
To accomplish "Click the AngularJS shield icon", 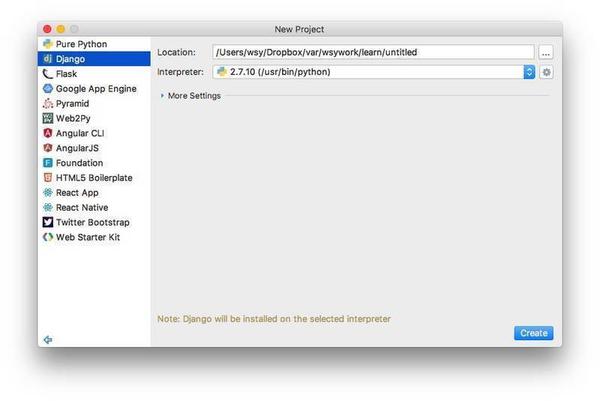I will [x=47, y=148].
